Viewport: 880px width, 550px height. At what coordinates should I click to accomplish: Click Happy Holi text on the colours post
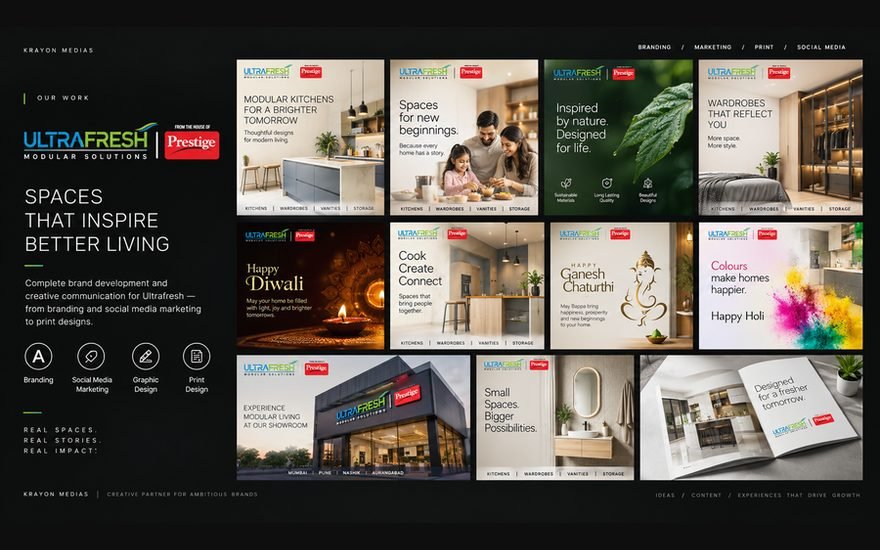(x=737, y=316)
